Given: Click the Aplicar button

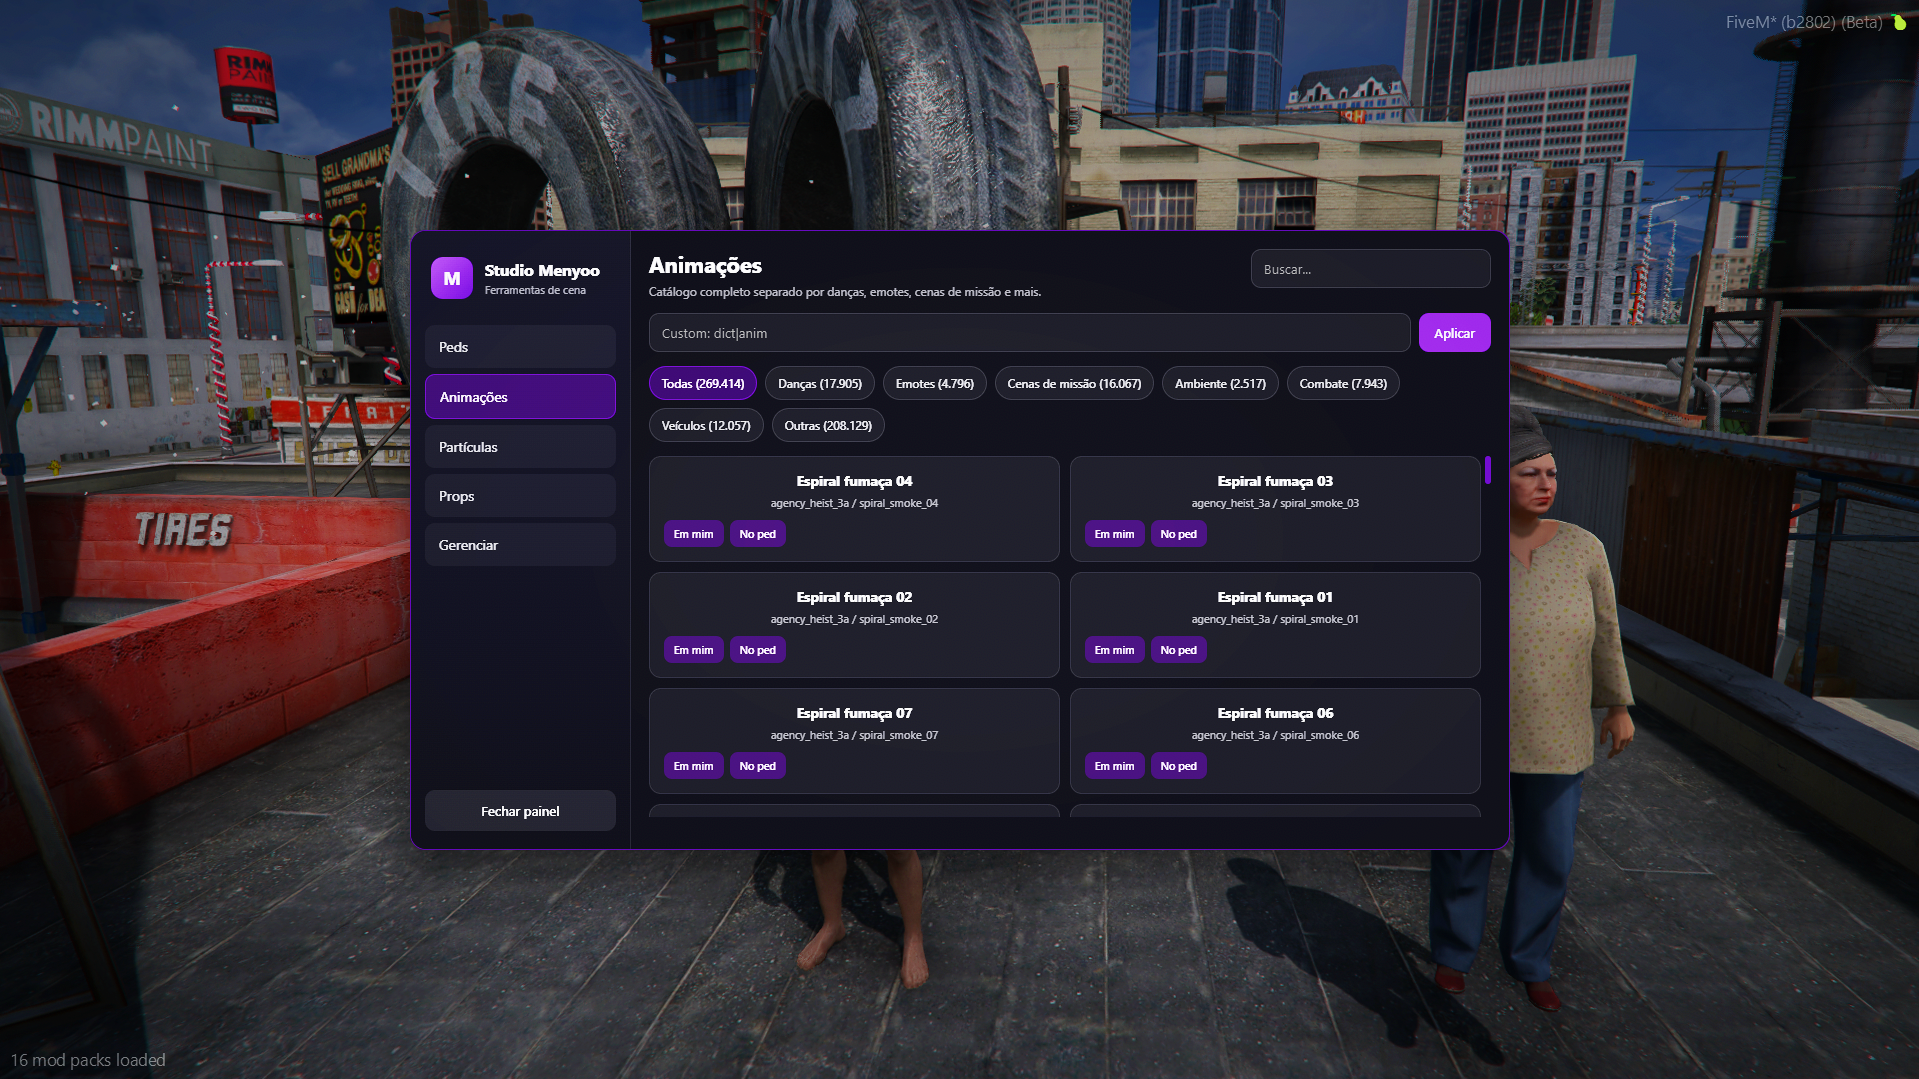Looking at the screenshot, I should tap(1454, 333).
